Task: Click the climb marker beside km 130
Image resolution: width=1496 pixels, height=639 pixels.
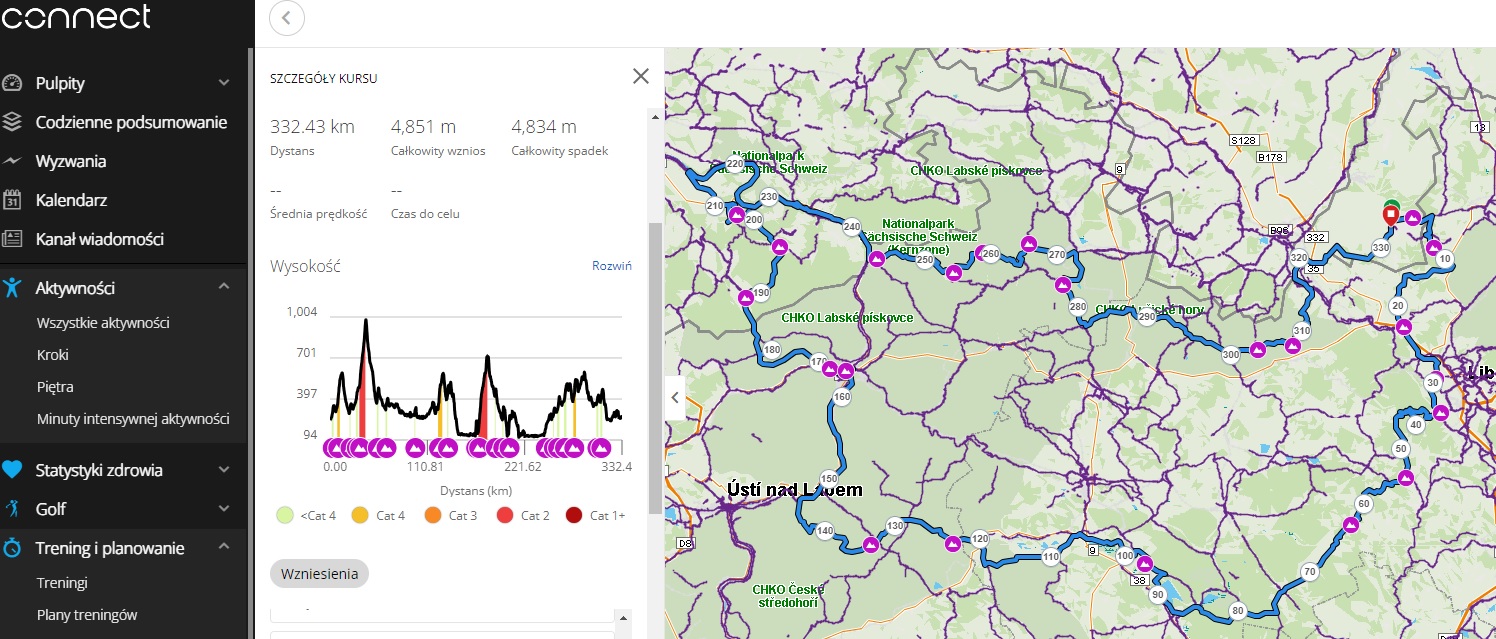Action: pos(871,546)
